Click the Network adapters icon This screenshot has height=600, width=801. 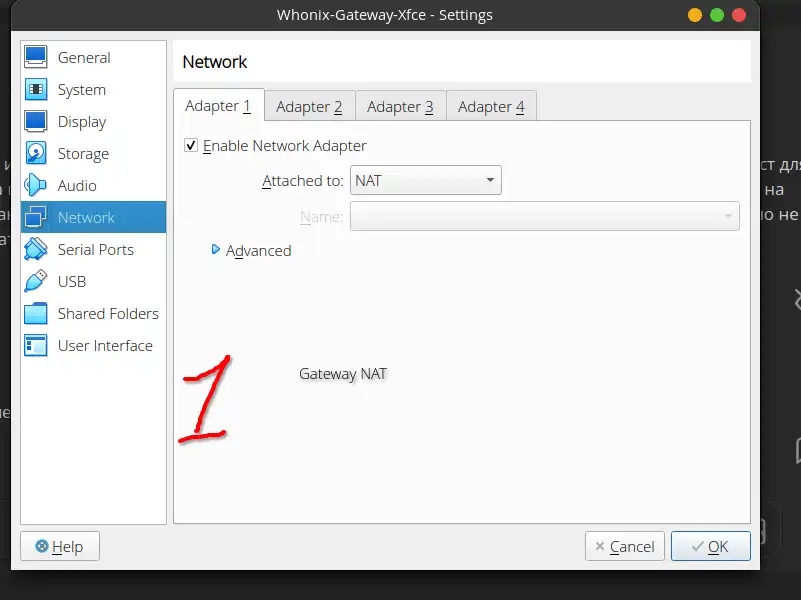[x=35, y=217]
